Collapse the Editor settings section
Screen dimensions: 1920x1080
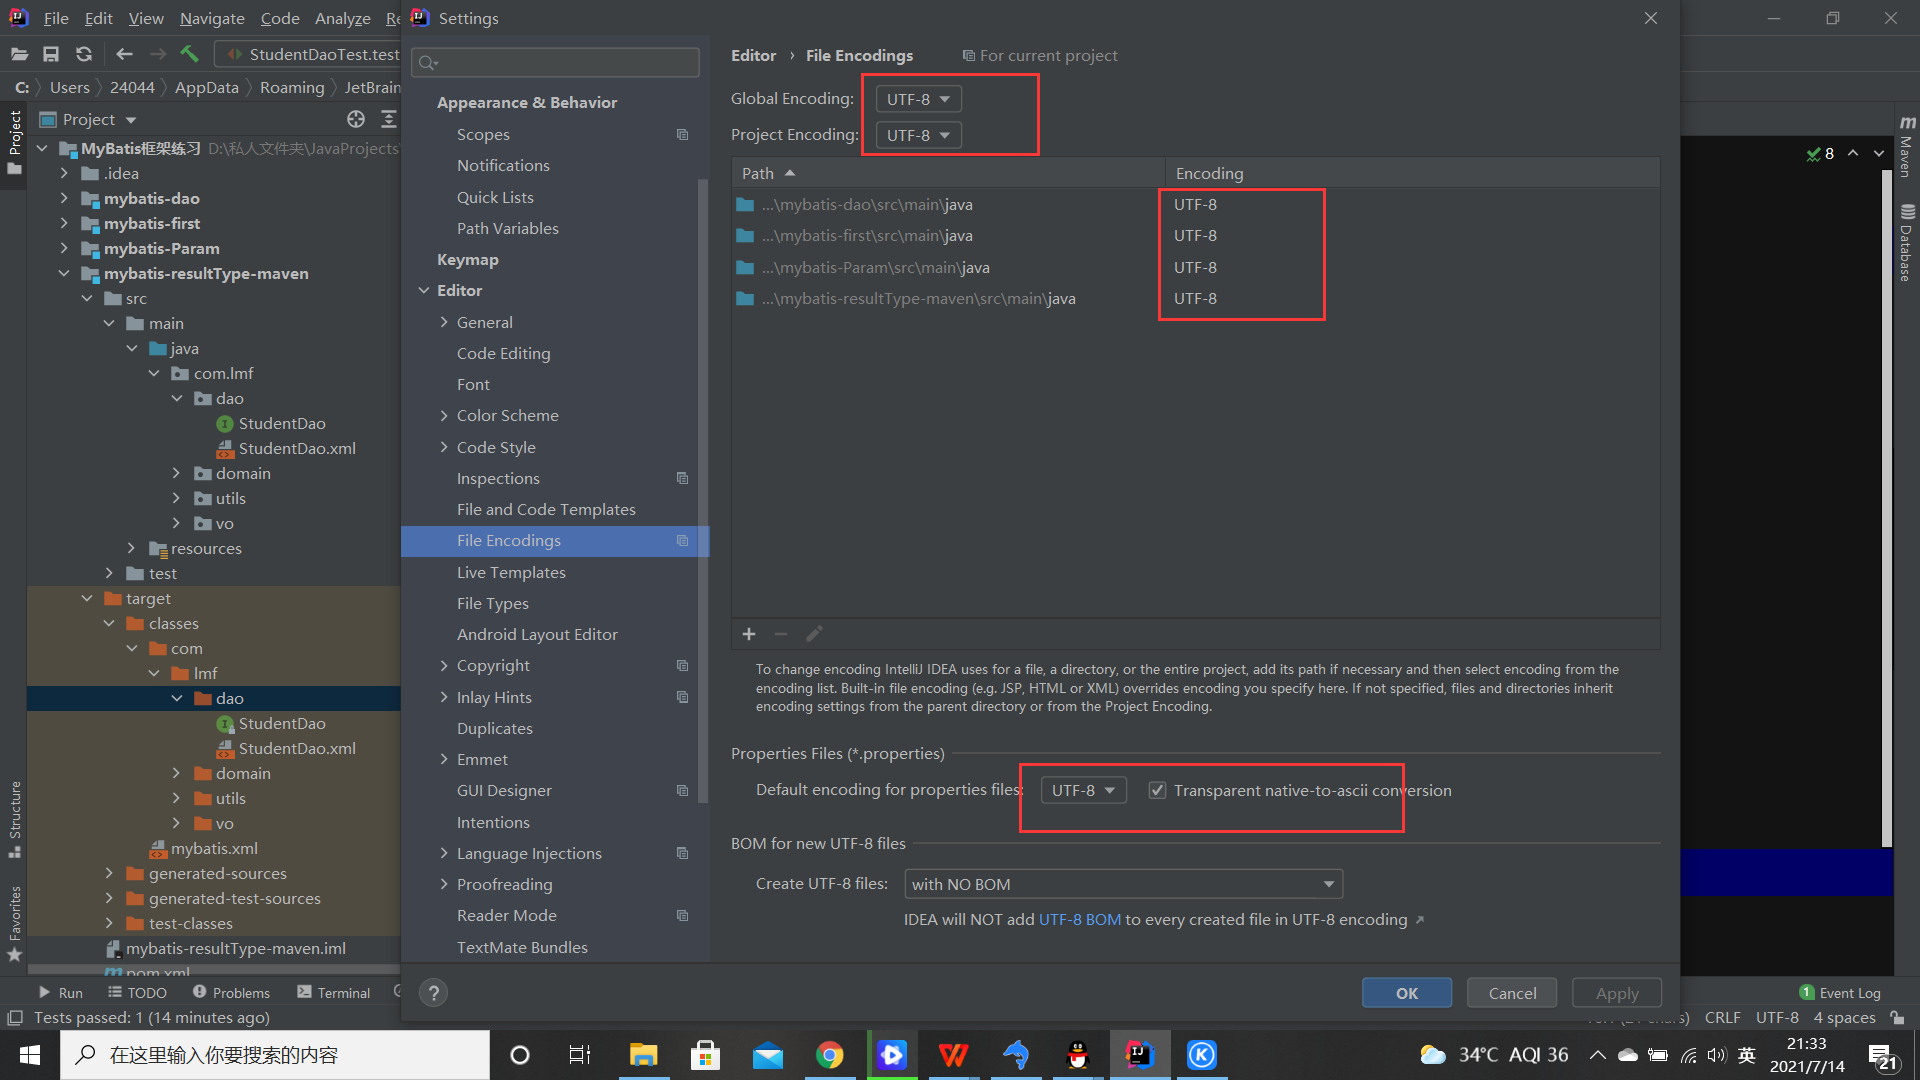(x=424, y=290)
